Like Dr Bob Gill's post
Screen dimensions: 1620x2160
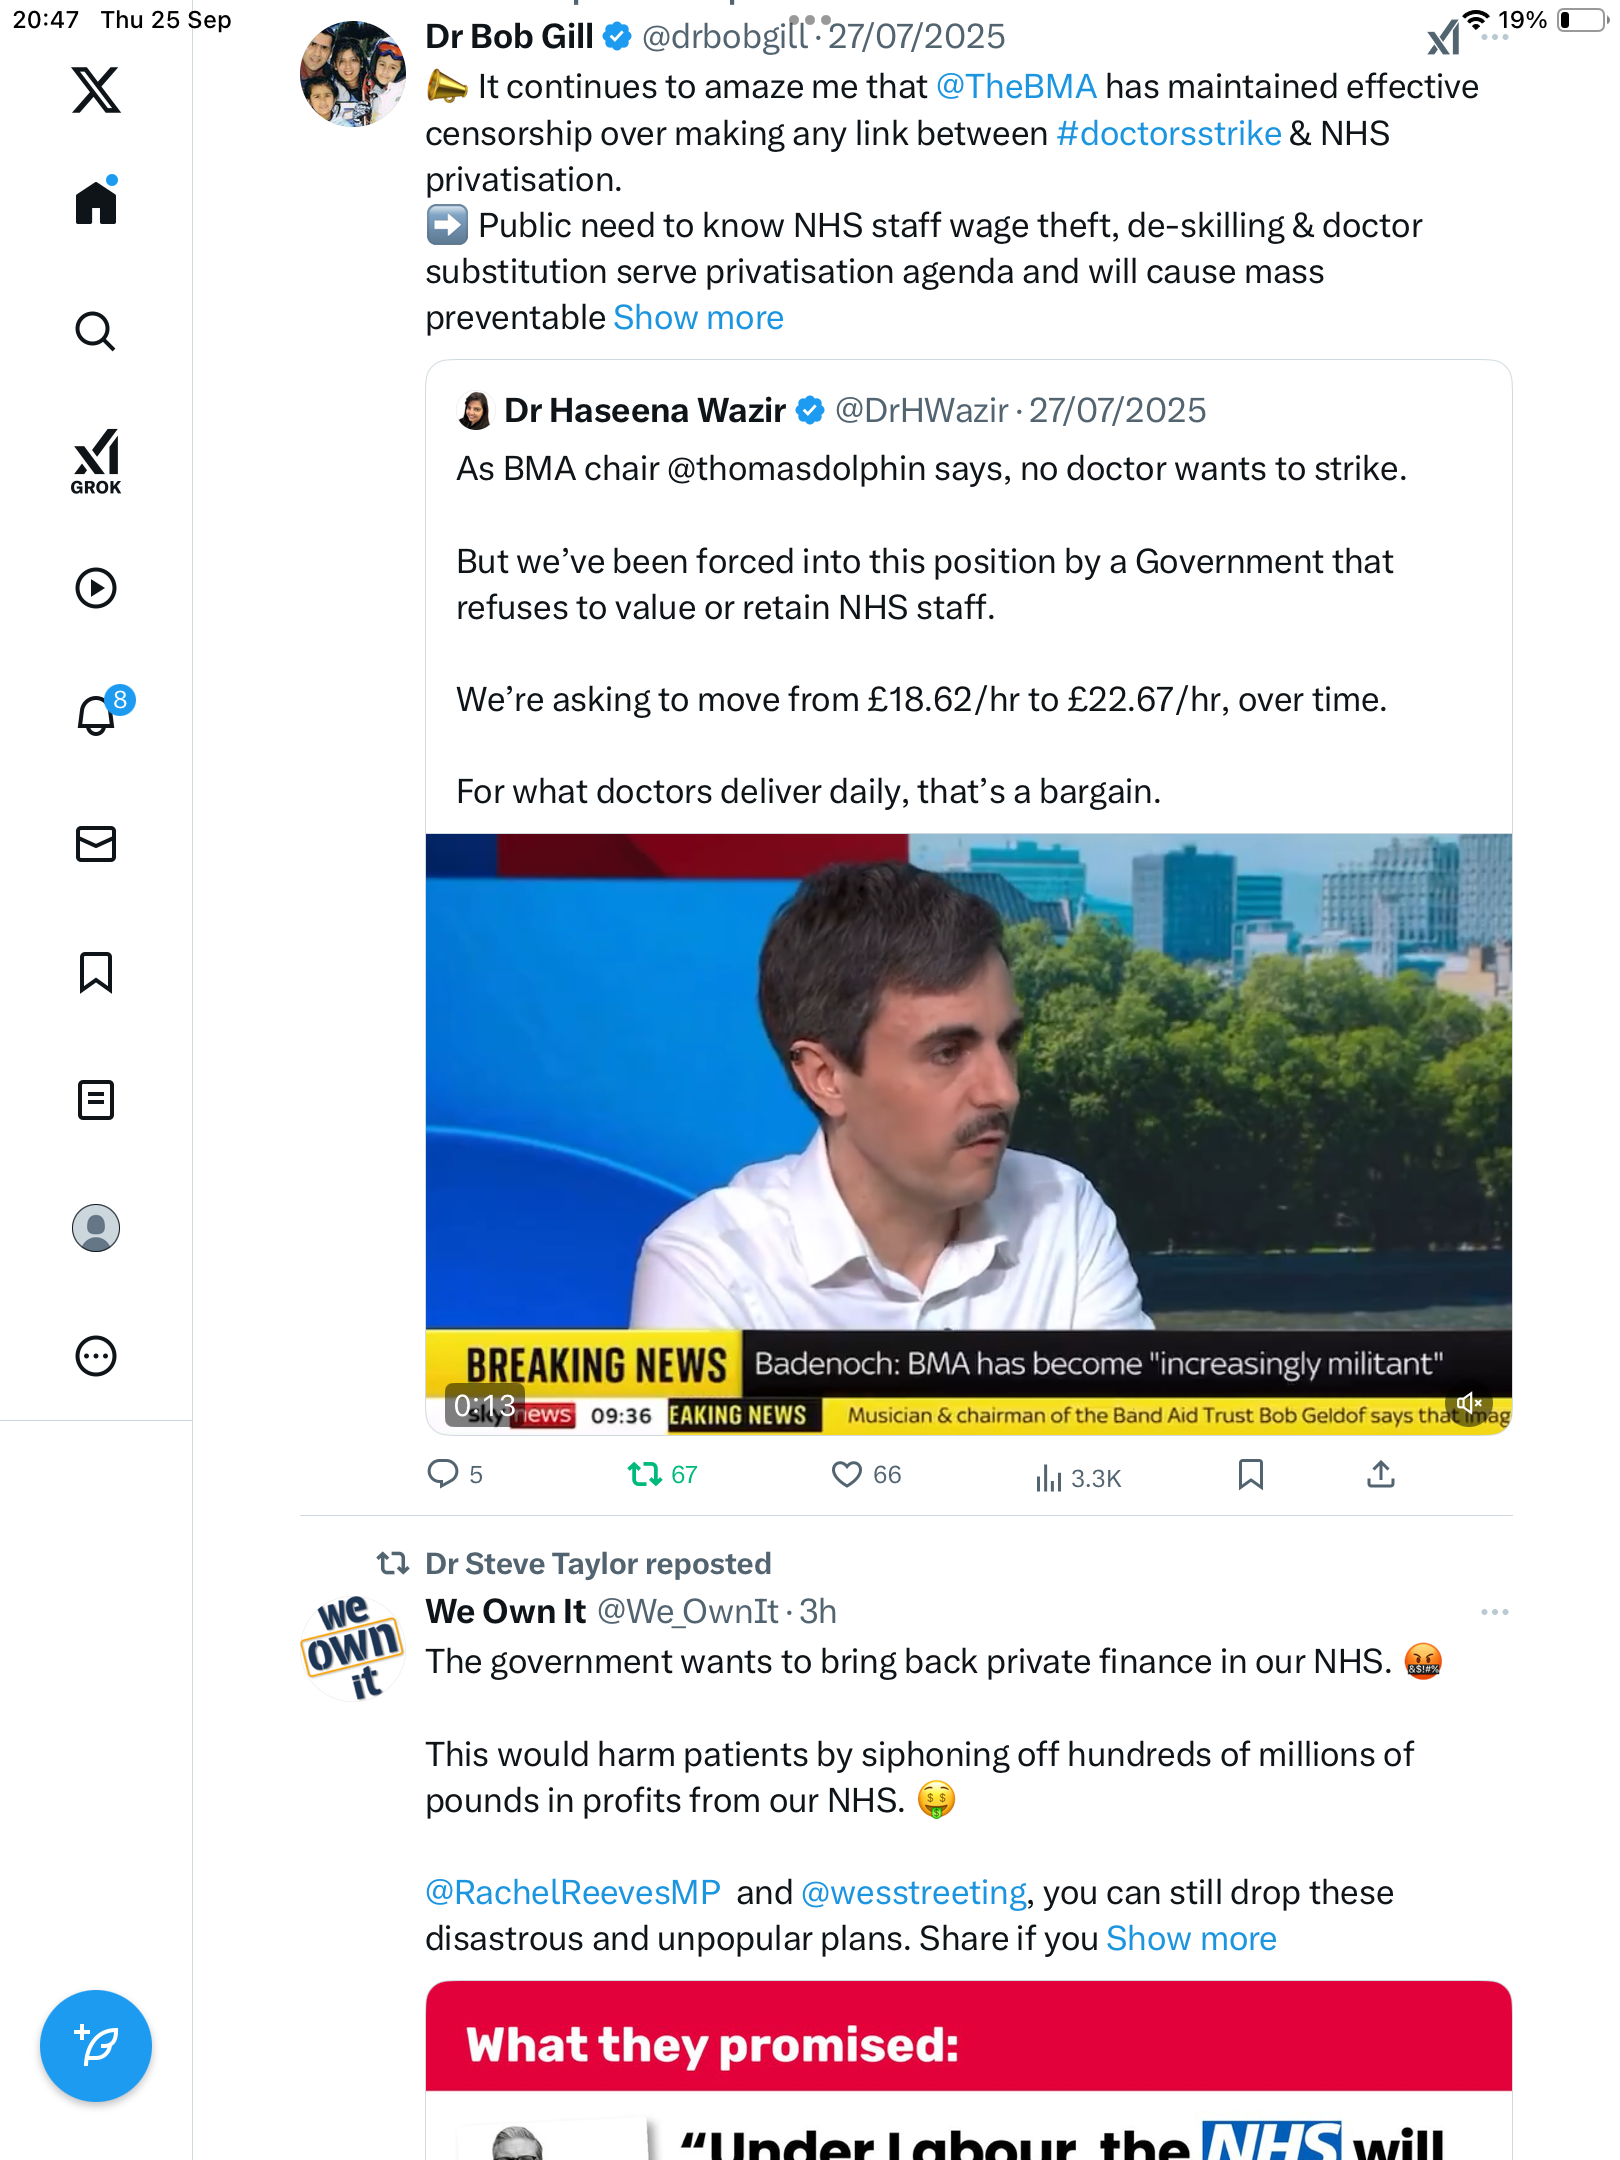[x=847, y=1474]
